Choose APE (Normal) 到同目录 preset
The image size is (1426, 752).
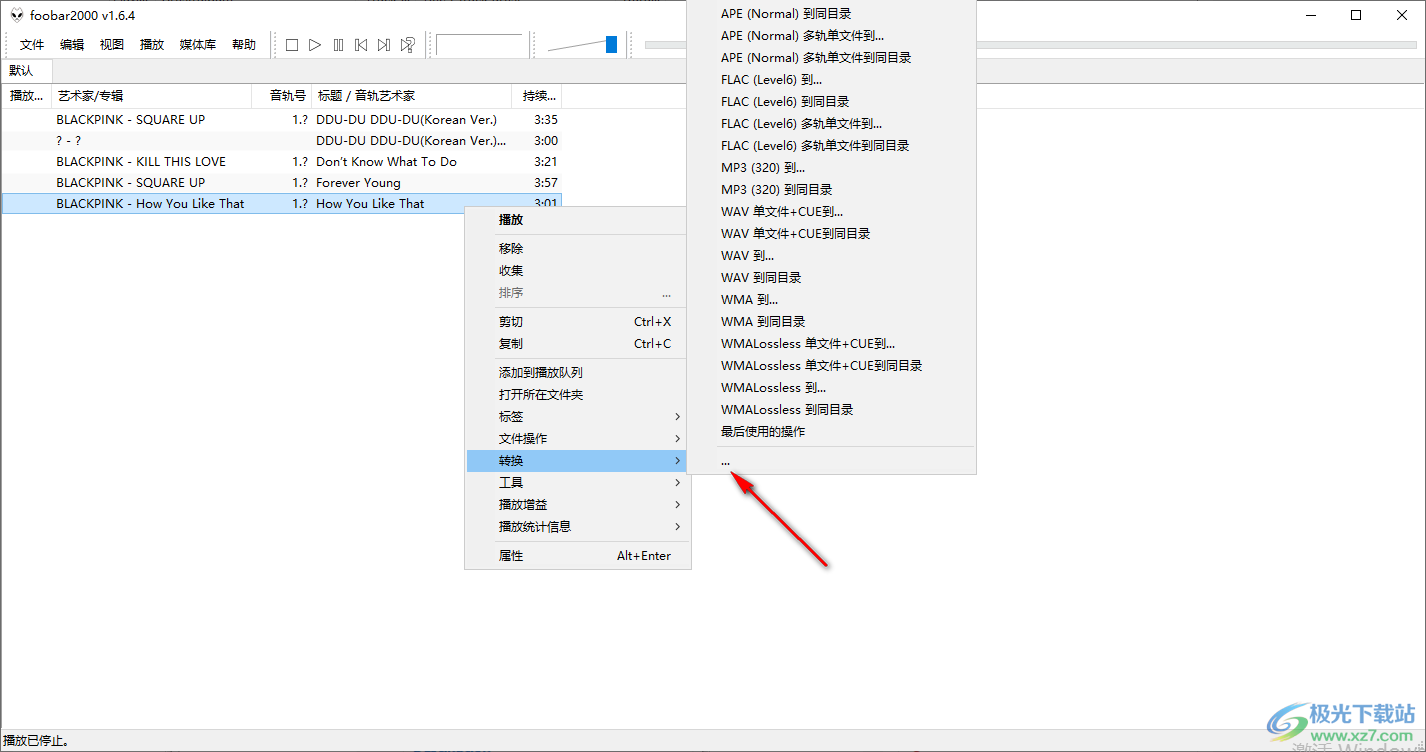[831, 14]
